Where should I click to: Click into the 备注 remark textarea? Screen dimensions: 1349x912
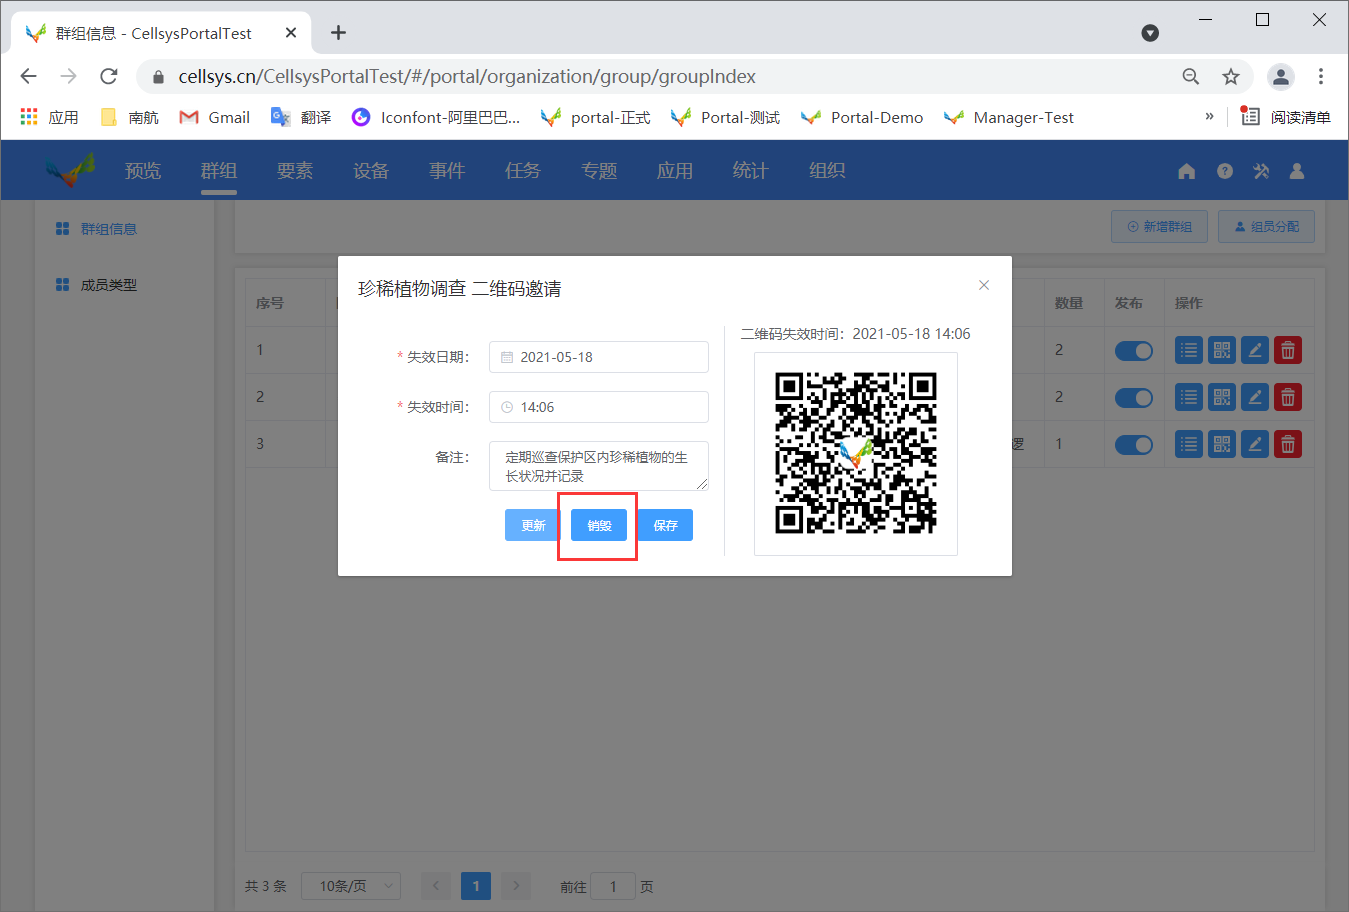tap(599, 466)
